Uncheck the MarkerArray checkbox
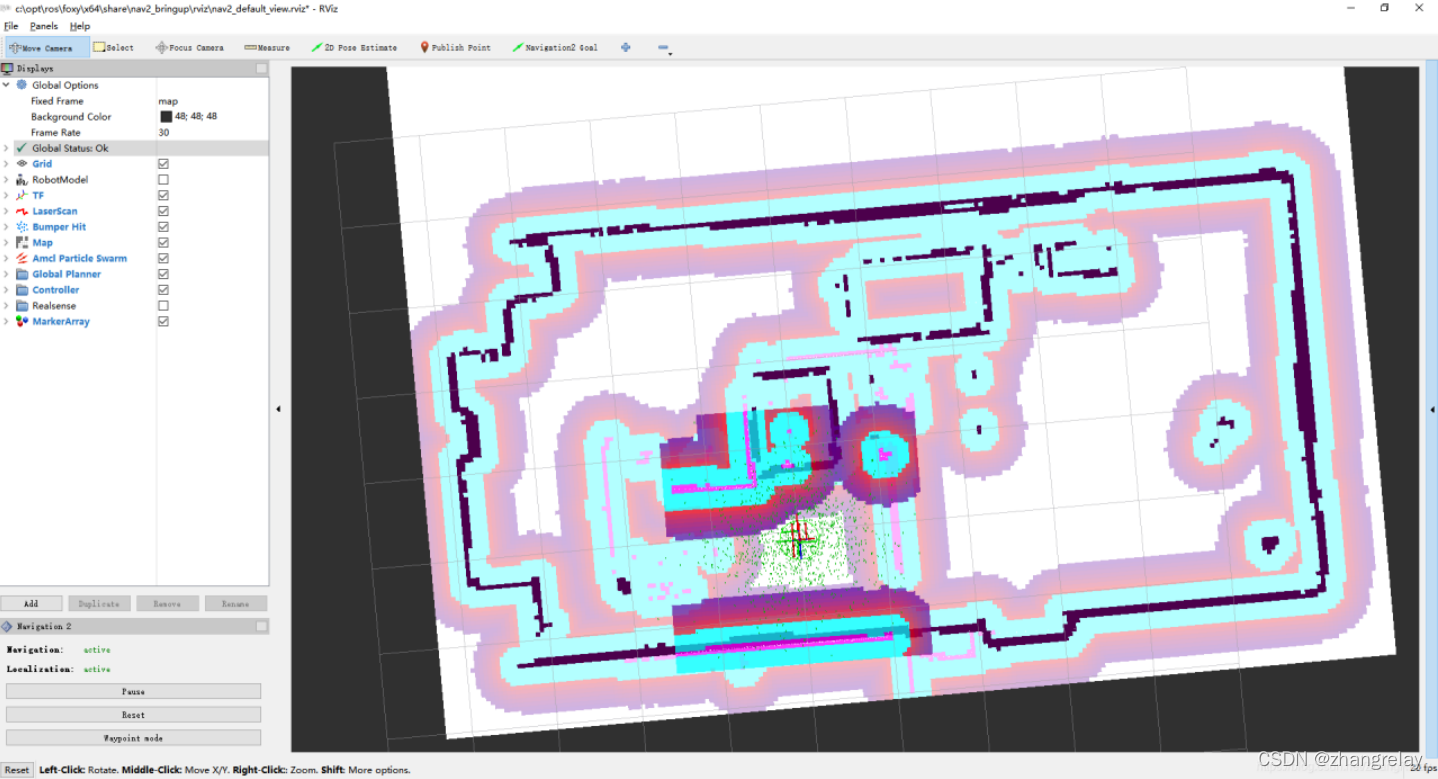Image resolution: width=1438 pixels, height=779 pixels. pyautogui.click(x=163, y=321)
